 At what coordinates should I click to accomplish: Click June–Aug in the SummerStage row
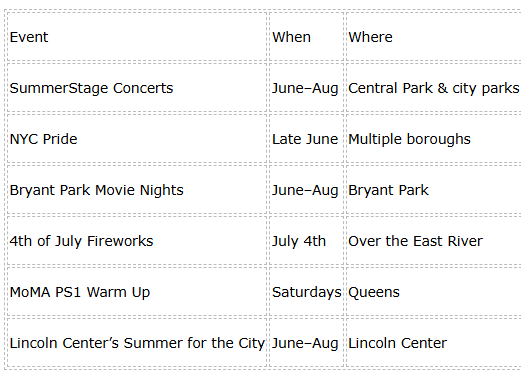pos(306,88)
